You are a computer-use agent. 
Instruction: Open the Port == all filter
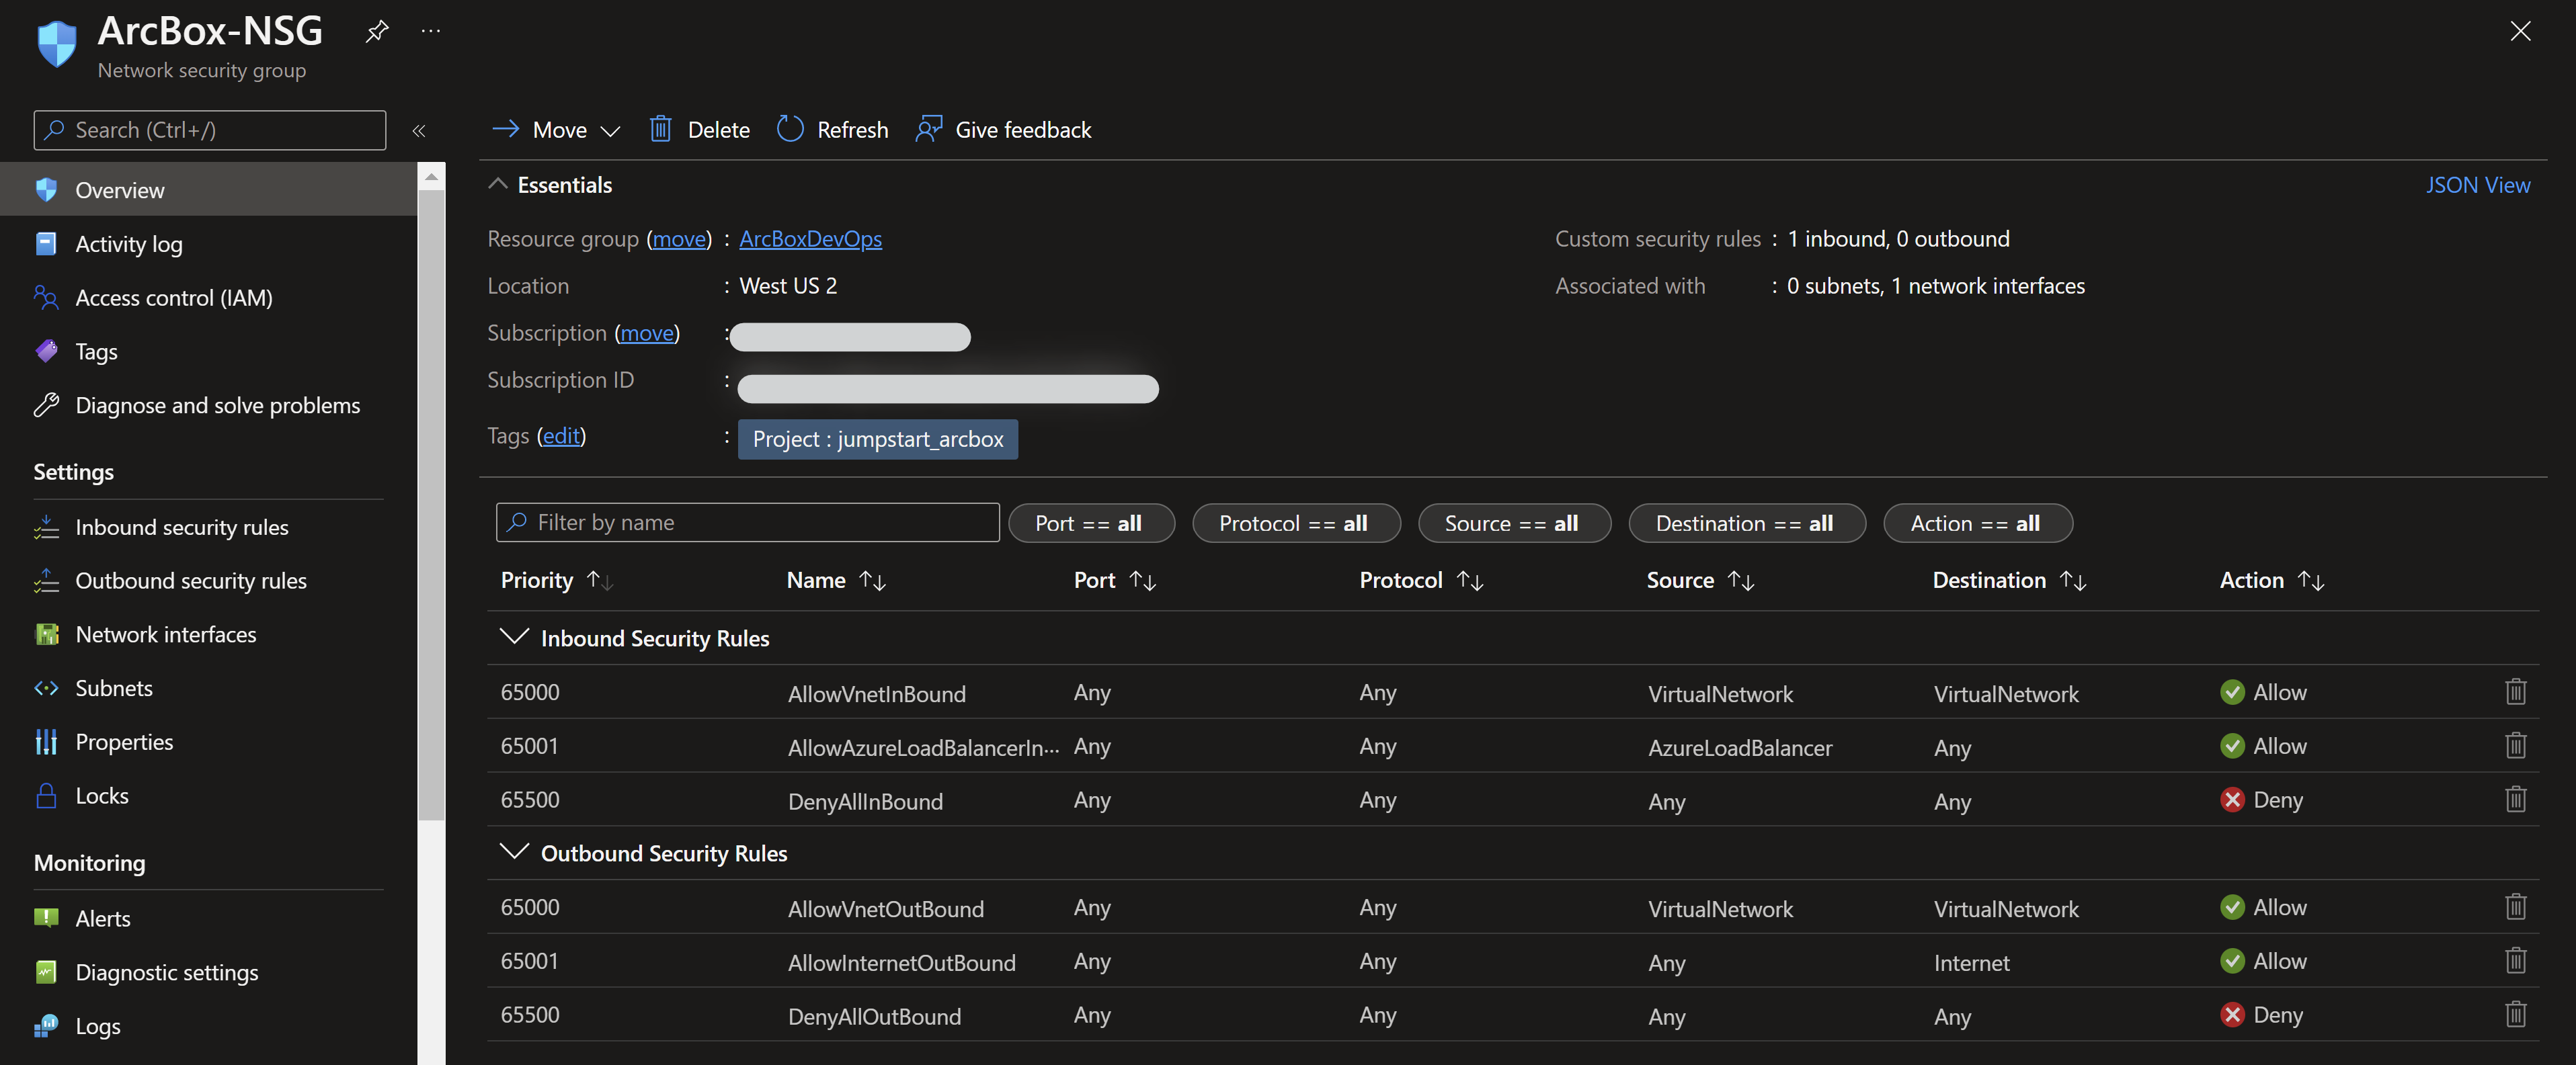pos(1091,523)
